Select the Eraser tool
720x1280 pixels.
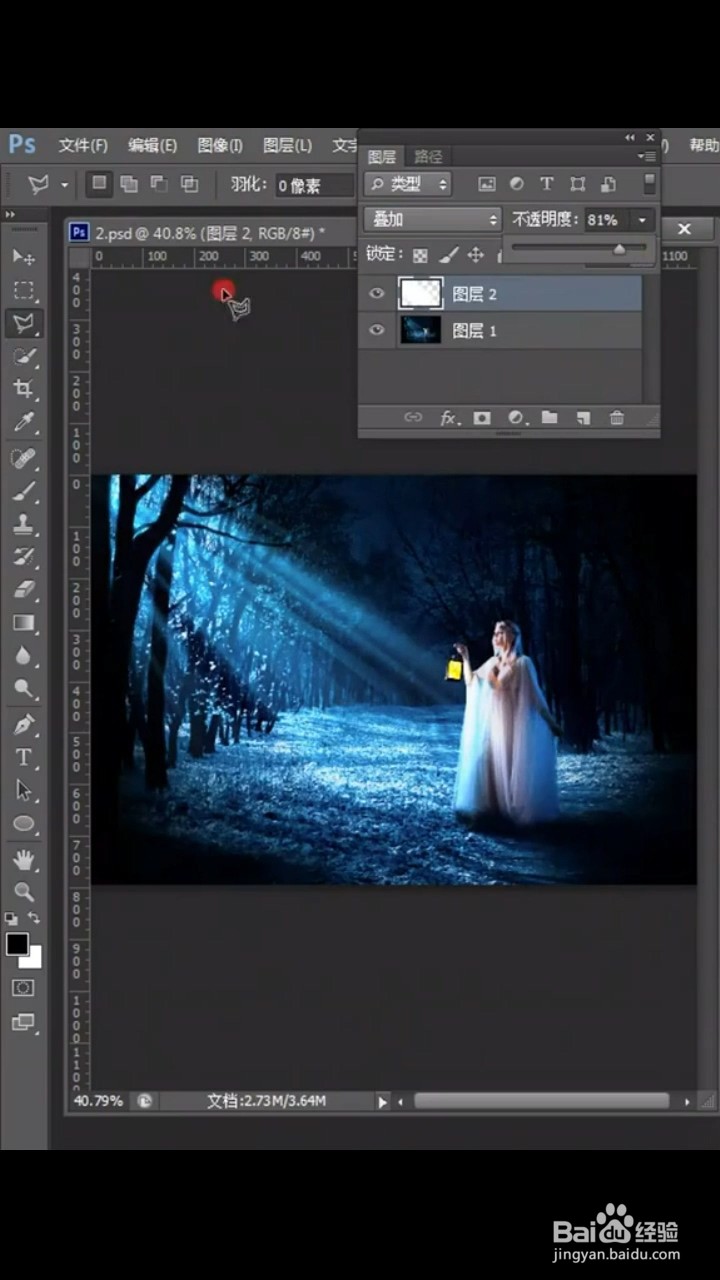24,590
